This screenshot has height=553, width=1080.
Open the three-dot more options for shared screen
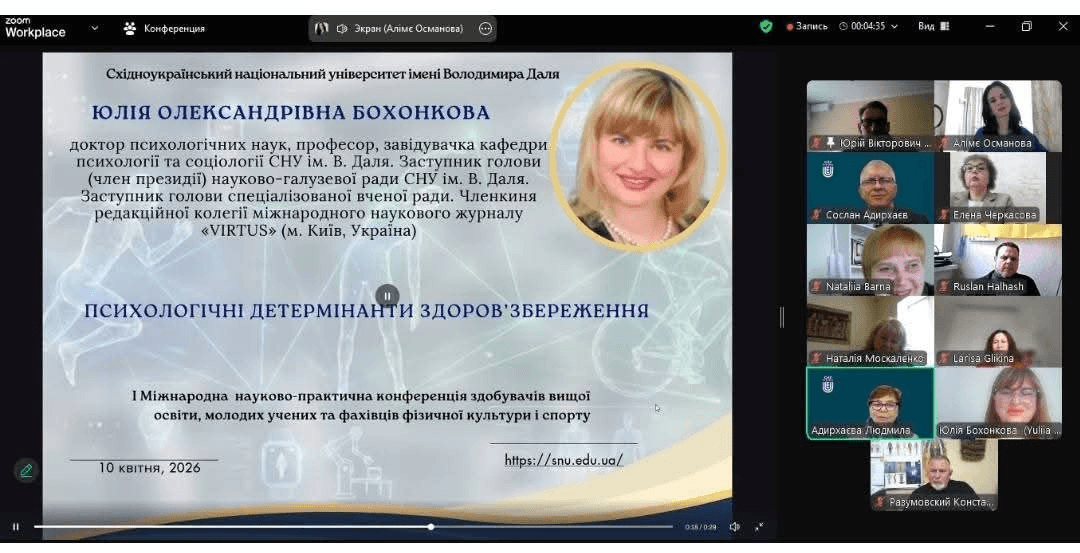coord(485,28)
